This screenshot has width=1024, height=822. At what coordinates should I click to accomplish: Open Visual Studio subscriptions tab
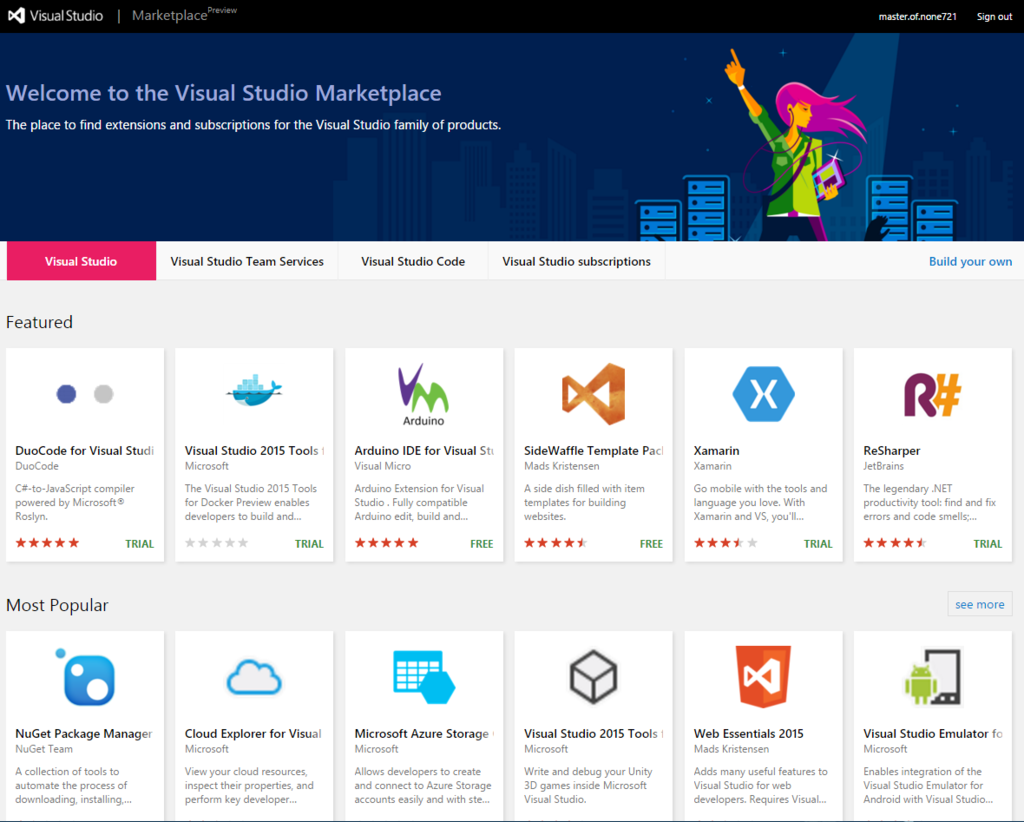(x=577, y=261)
